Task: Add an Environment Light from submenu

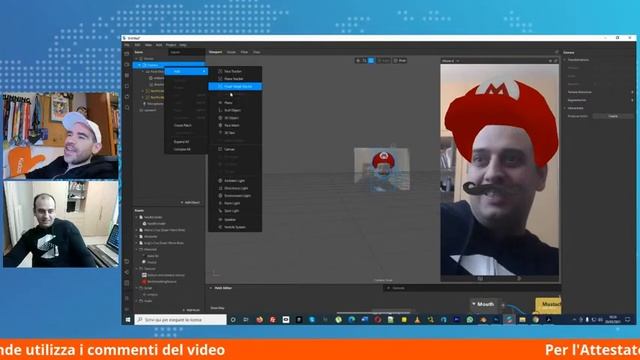Action: (x=235, y=196)
